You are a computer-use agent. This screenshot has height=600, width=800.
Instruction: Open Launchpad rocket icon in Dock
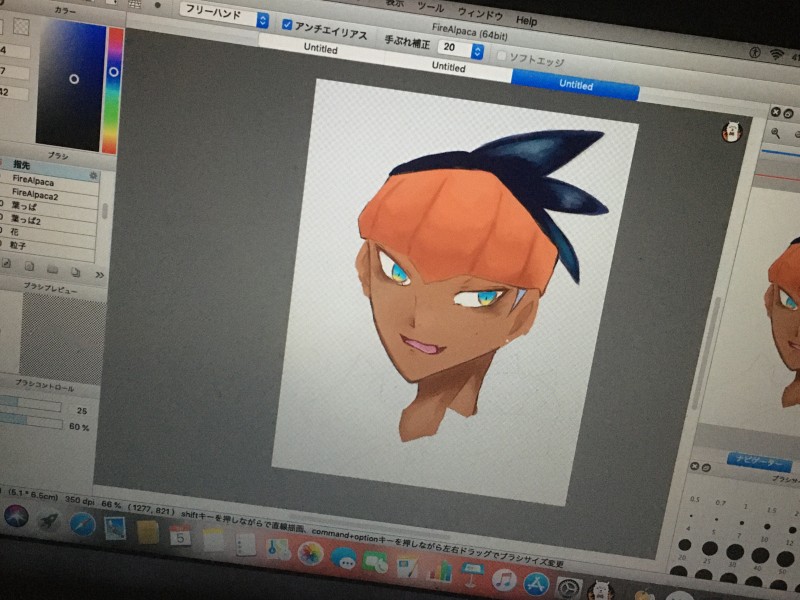49,520
